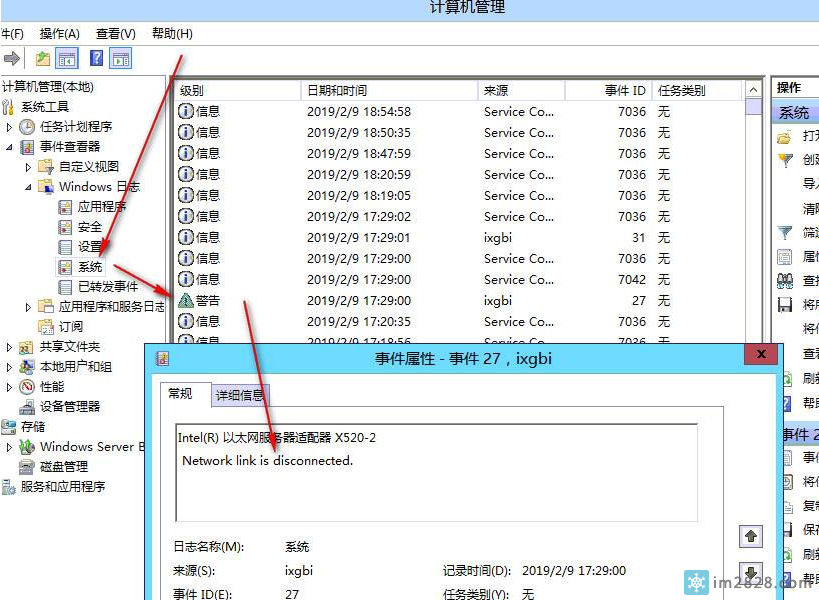Collapse the Windows 日志 tree node
Image resolution: width=819 pixels, height=600 pixels.
26,187
